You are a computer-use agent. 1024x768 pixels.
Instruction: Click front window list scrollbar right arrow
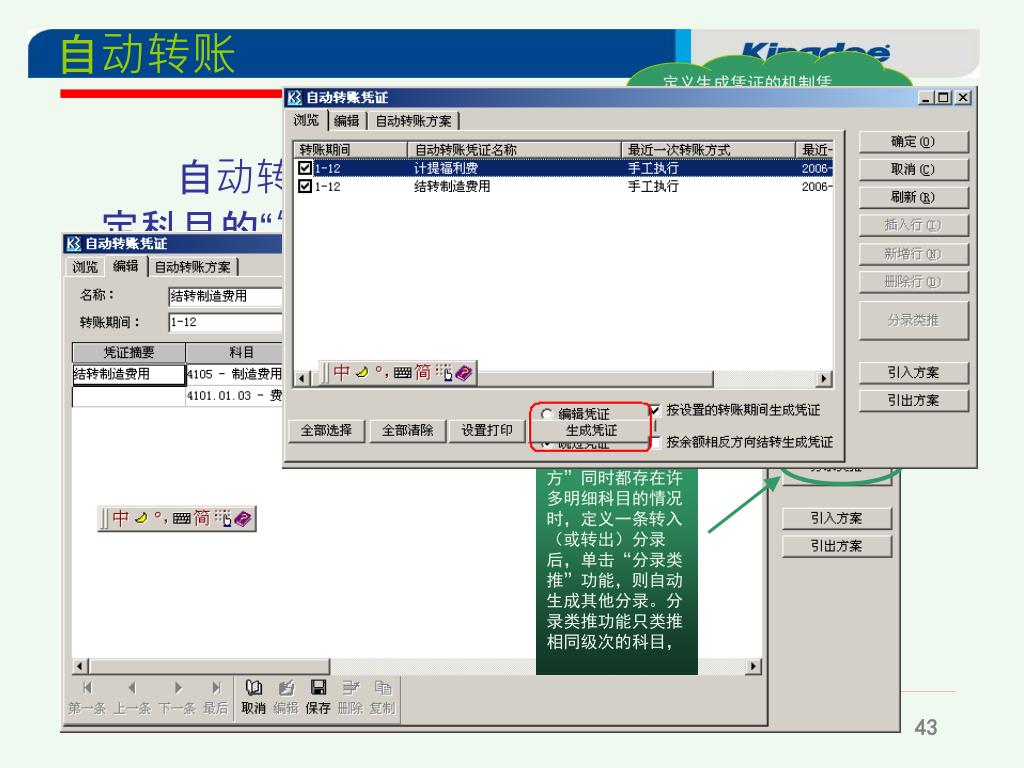click(824, 379)
